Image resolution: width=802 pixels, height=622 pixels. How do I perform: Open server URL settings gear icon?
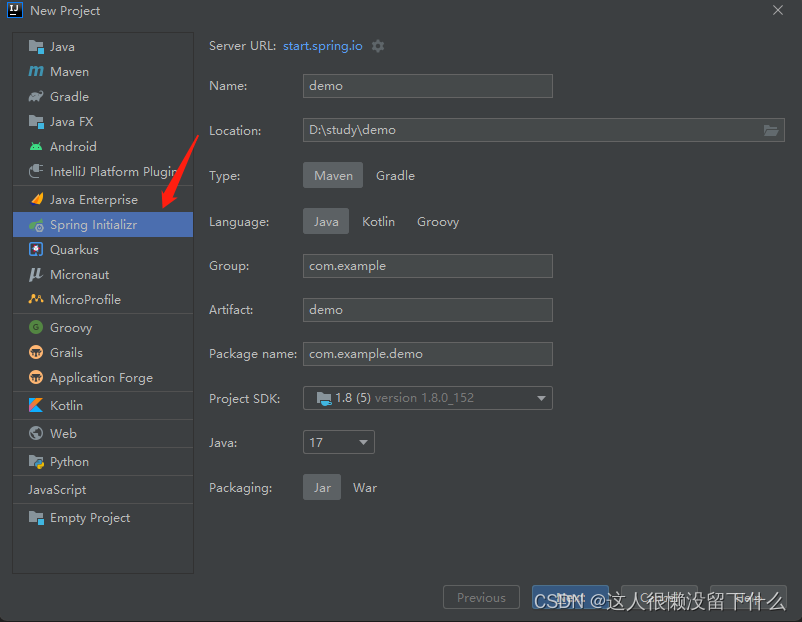pyautogui.click(x=378, y=46)
